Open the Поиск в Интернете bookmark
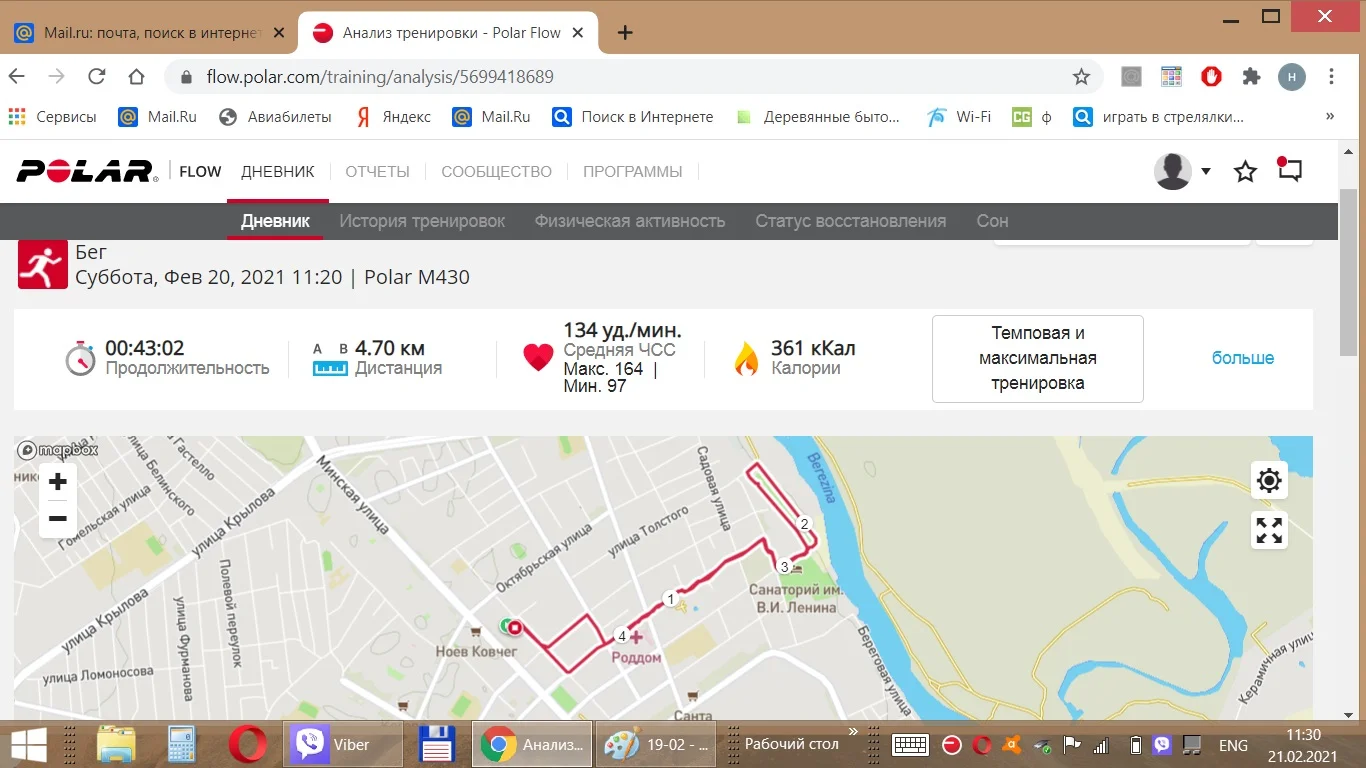The height and width of the screenshot is (768, 1366). coord(633,117)
